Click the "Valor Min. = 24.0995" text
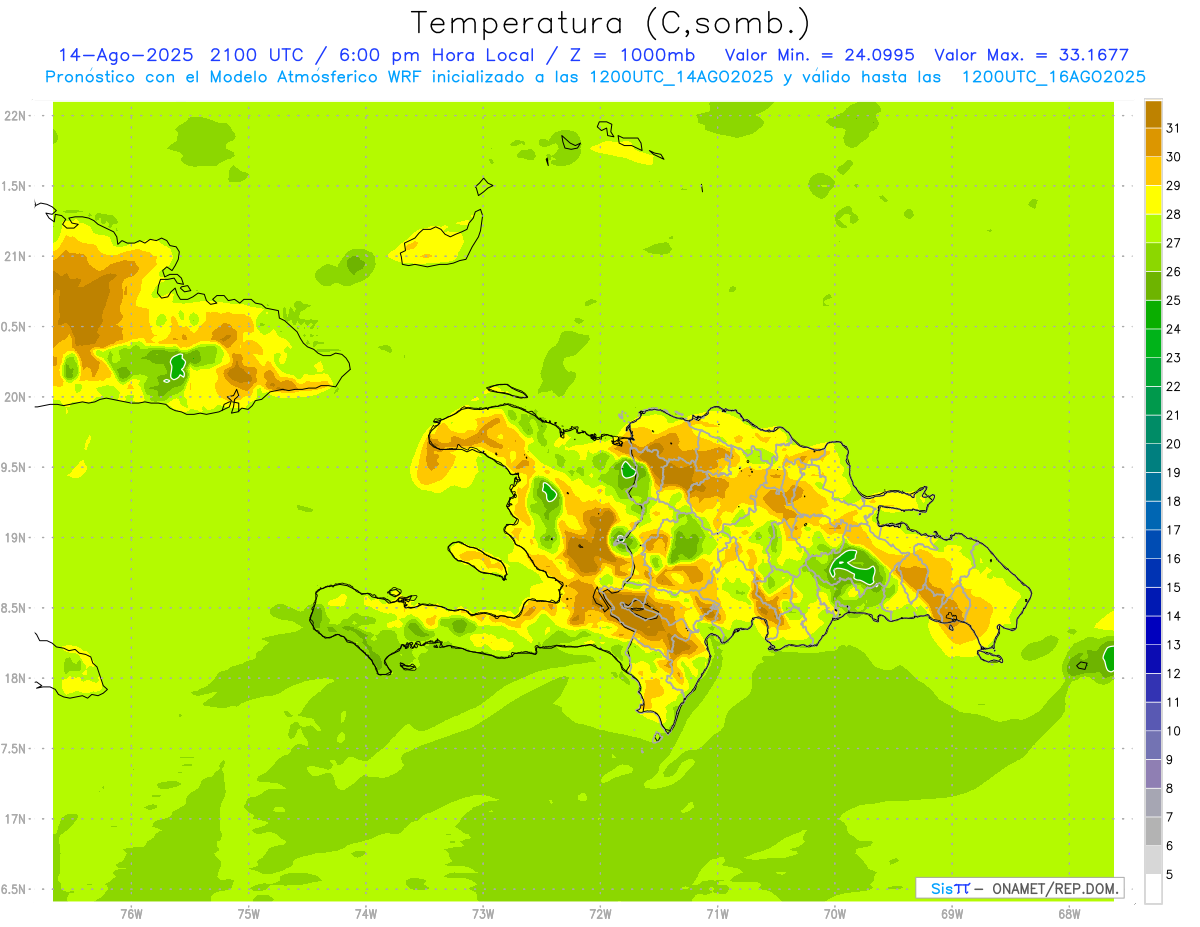 pos(819,55)
